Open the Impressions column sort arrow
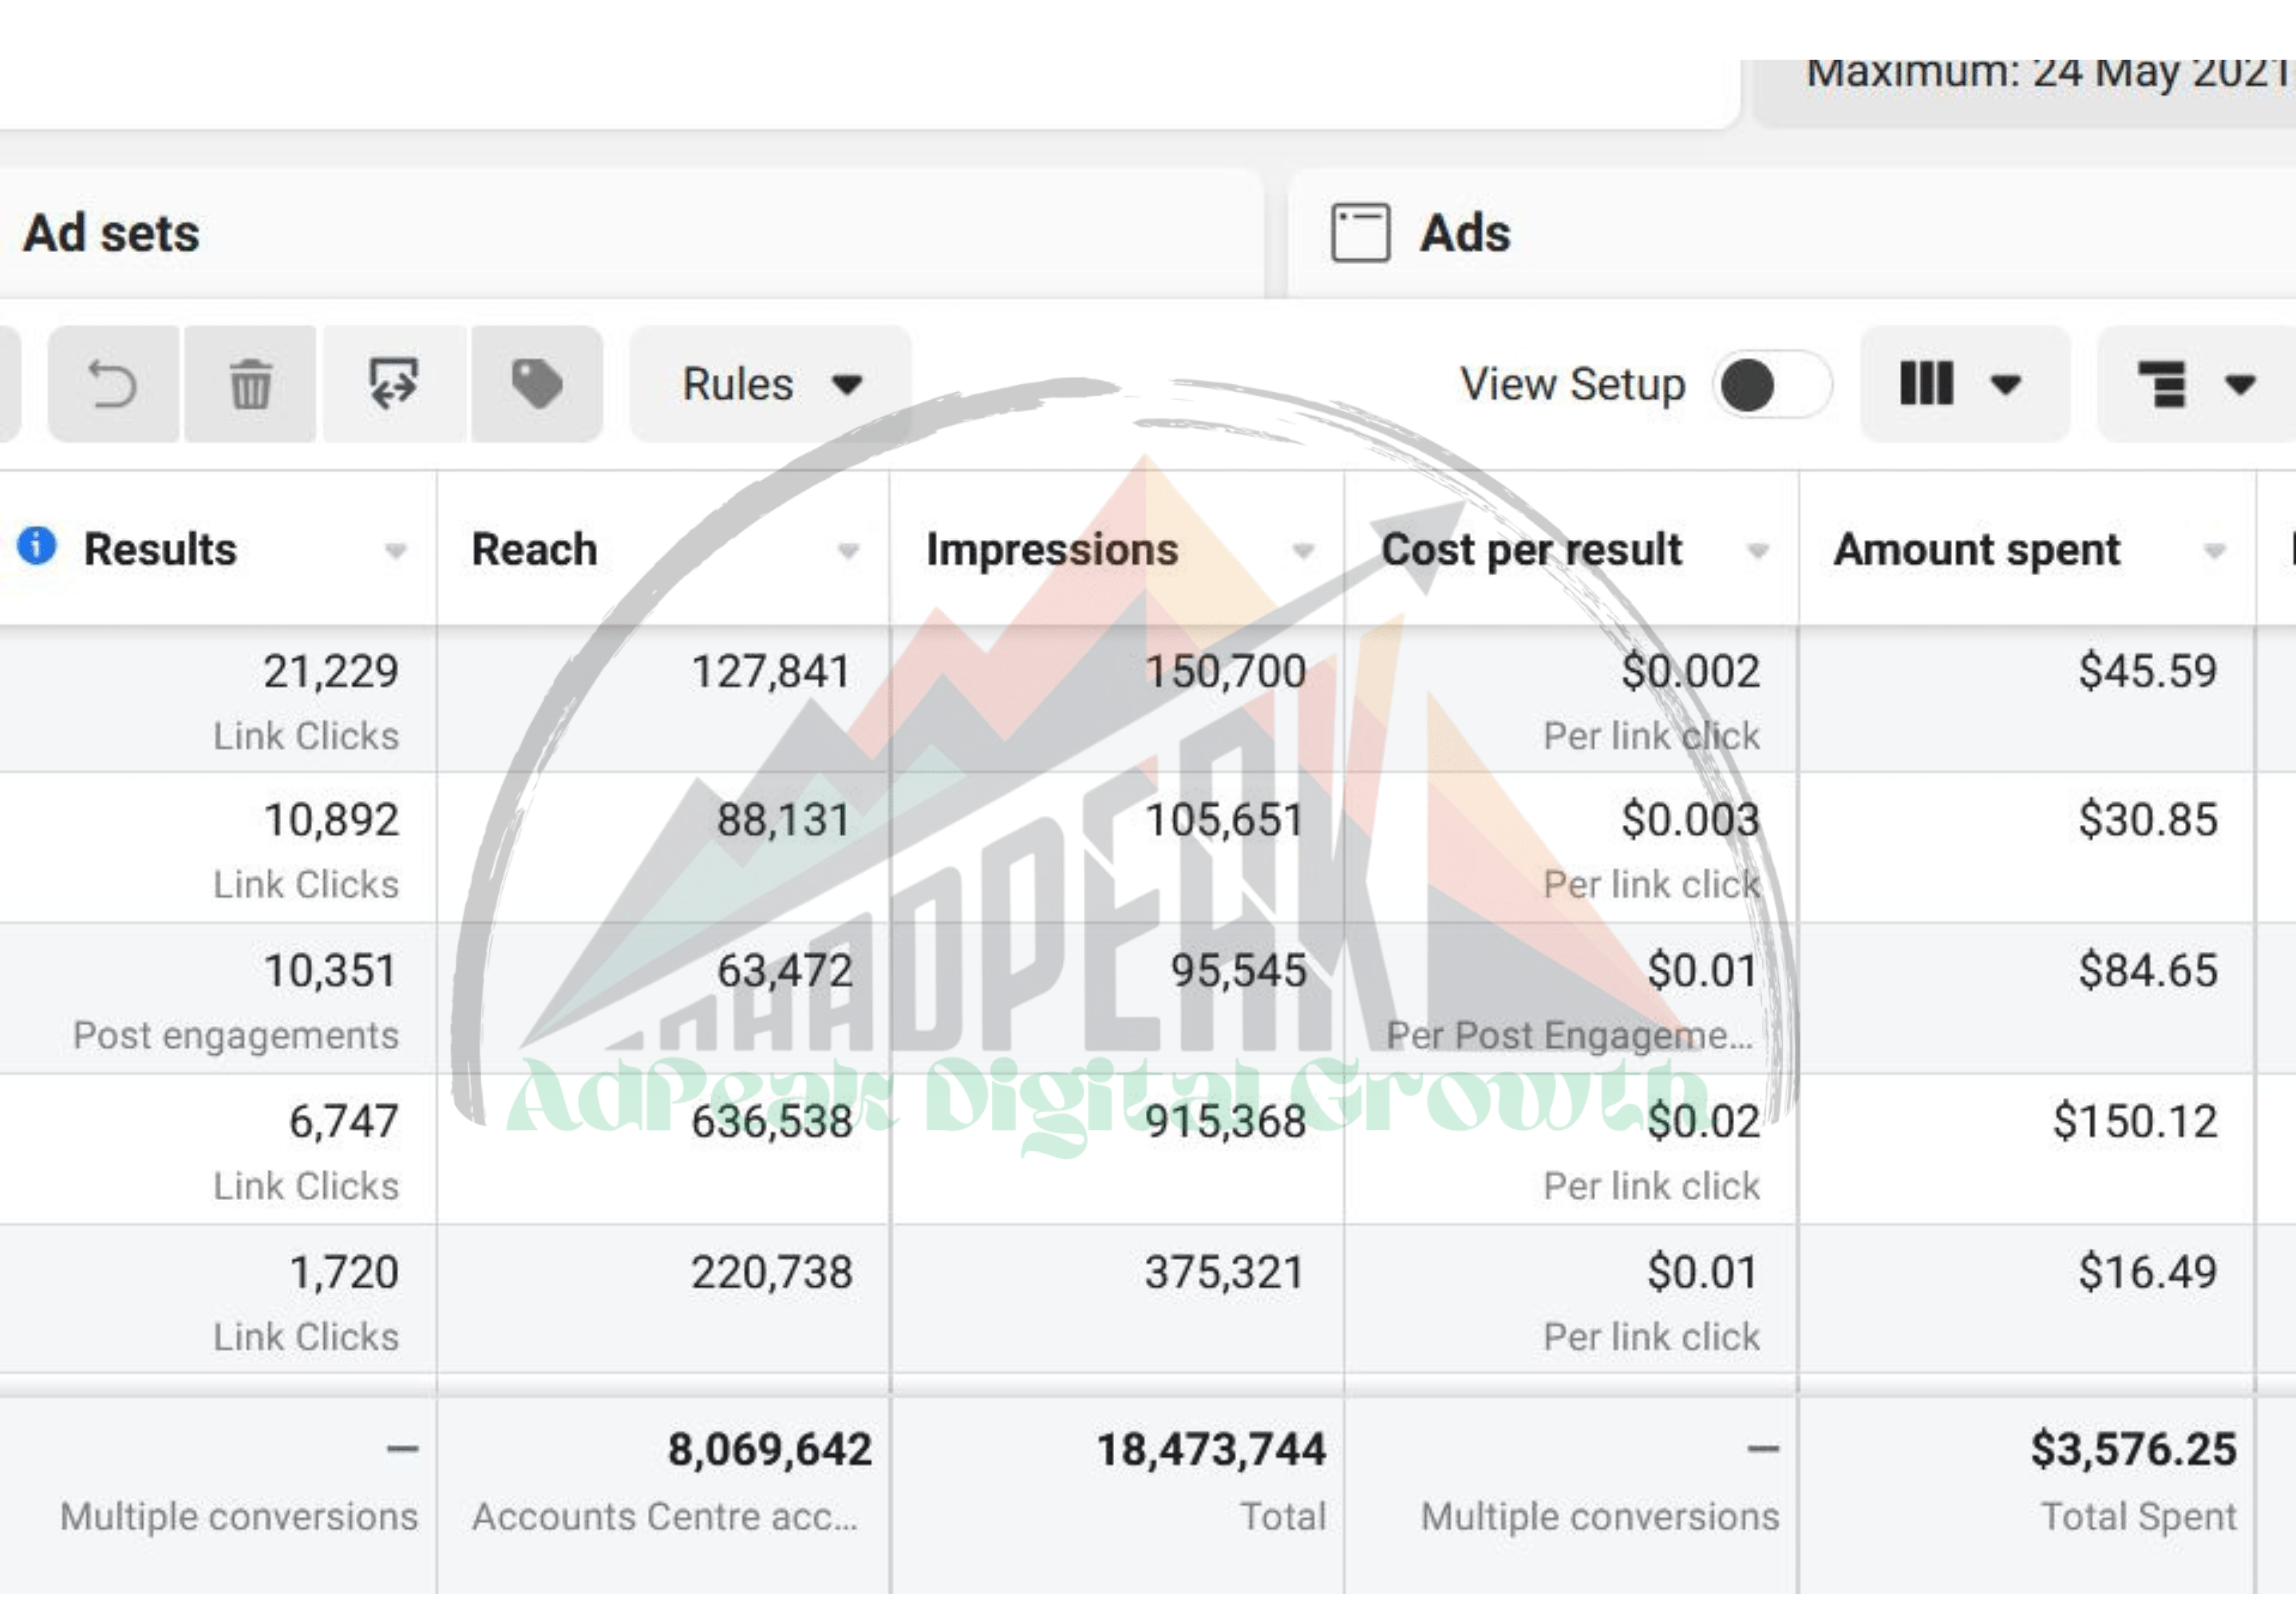 (1303, 551)
